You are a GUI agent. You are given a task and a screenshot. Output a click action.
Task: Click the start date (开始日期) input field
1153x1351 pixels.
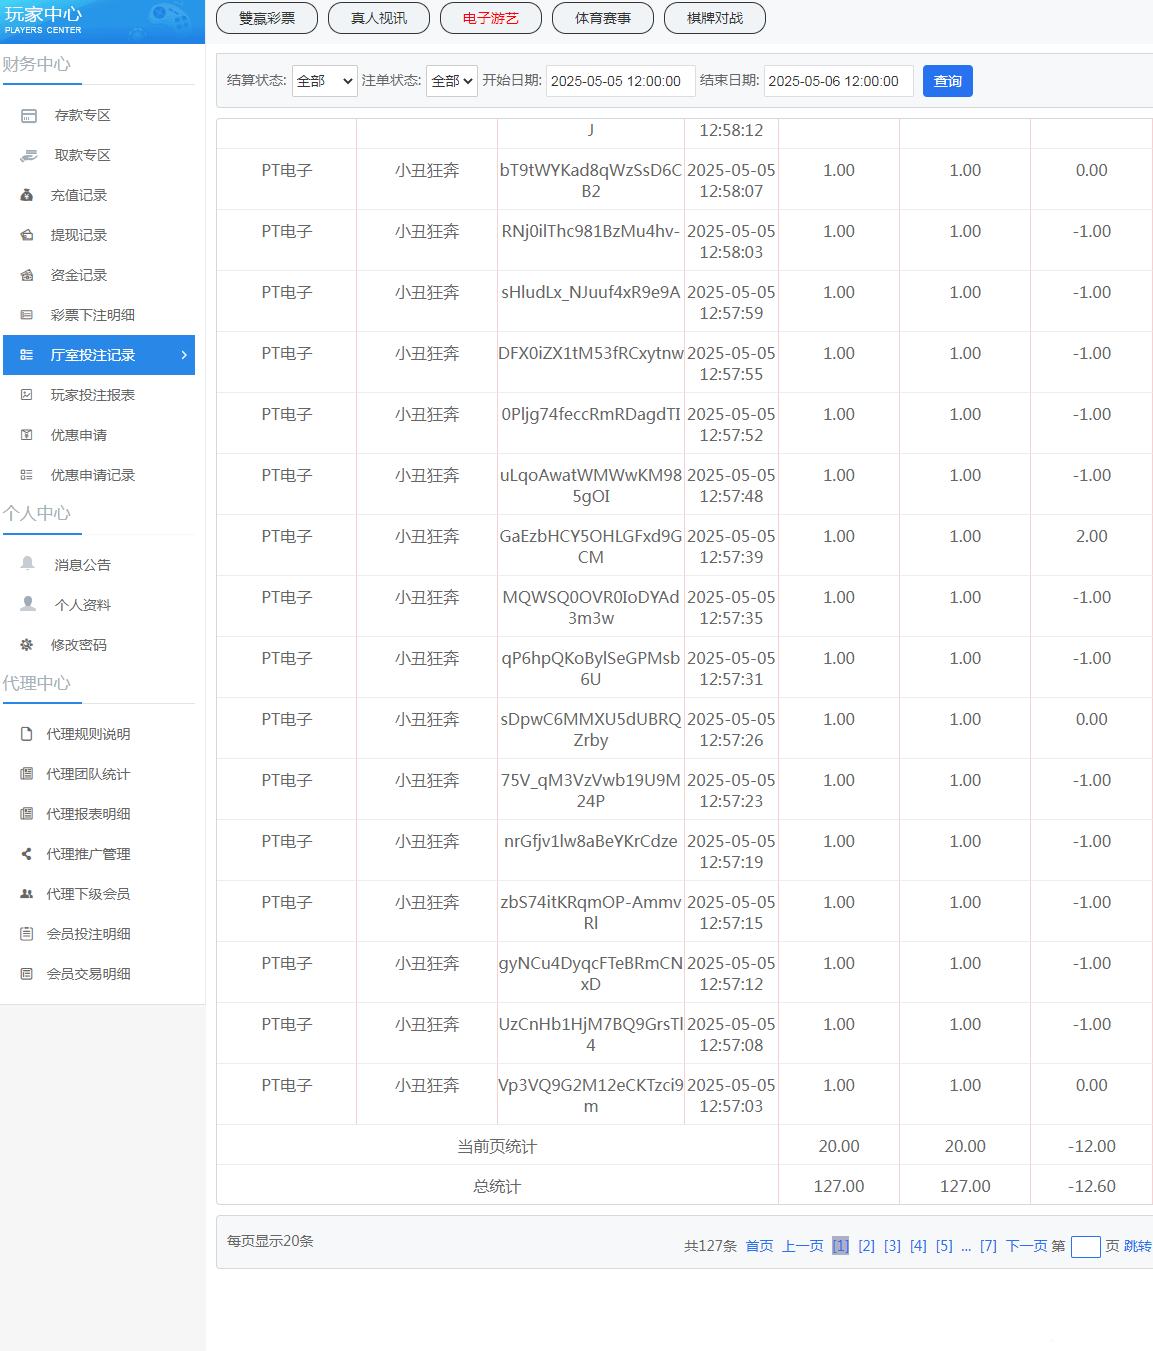[620, 81]
